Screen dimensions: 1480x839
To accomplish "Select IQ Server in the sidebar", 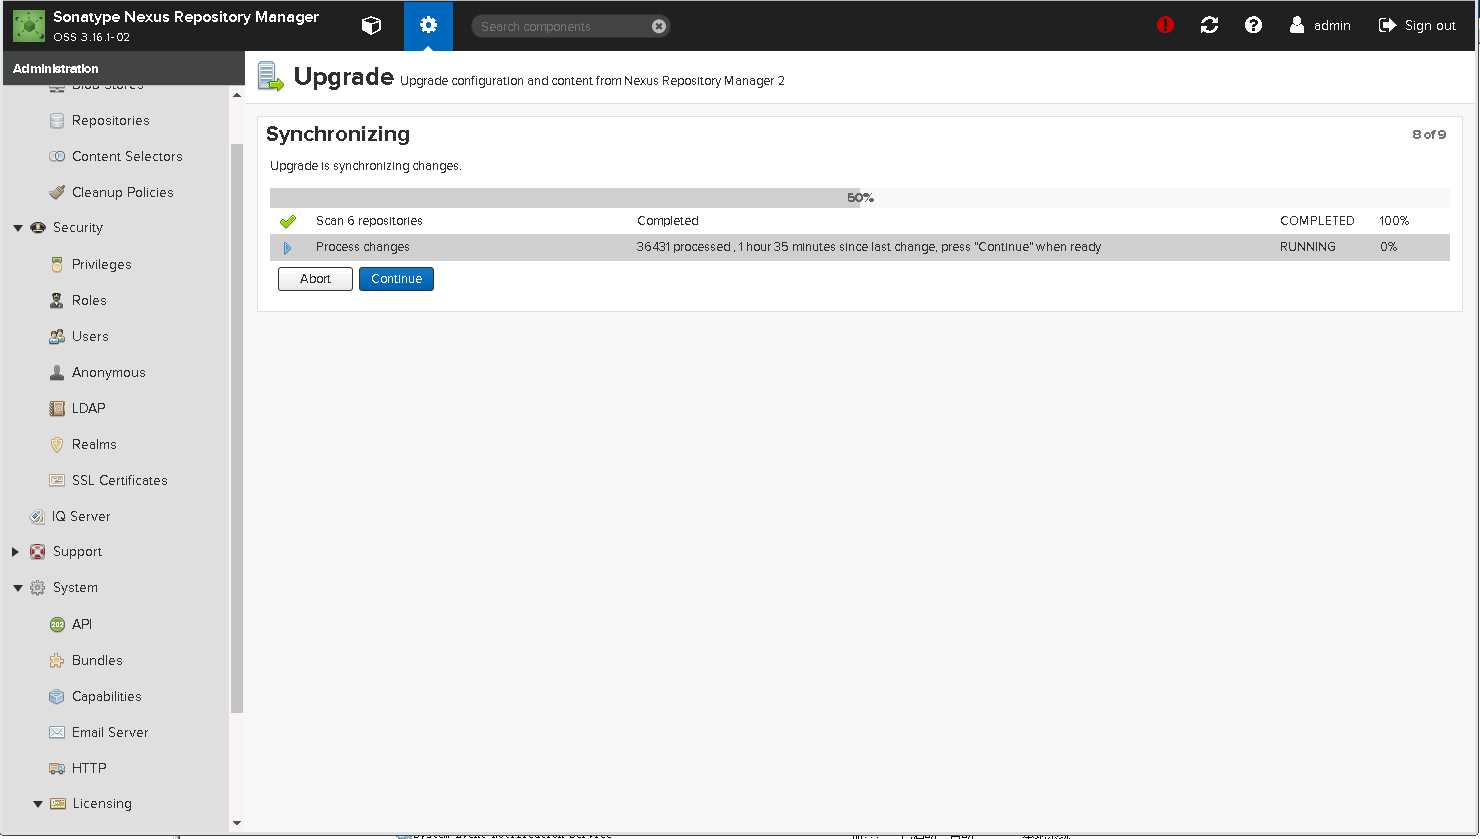I will [81, 516].
